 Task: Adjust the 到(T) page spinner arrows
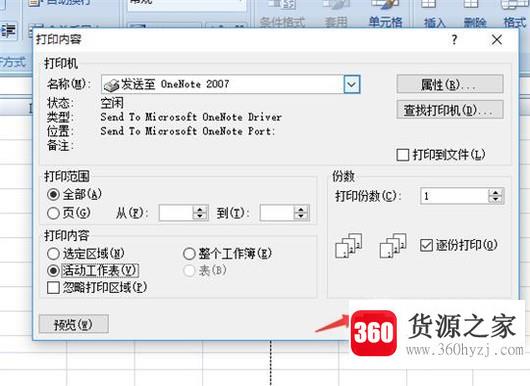pyautogui.click(x=301, y=213)
